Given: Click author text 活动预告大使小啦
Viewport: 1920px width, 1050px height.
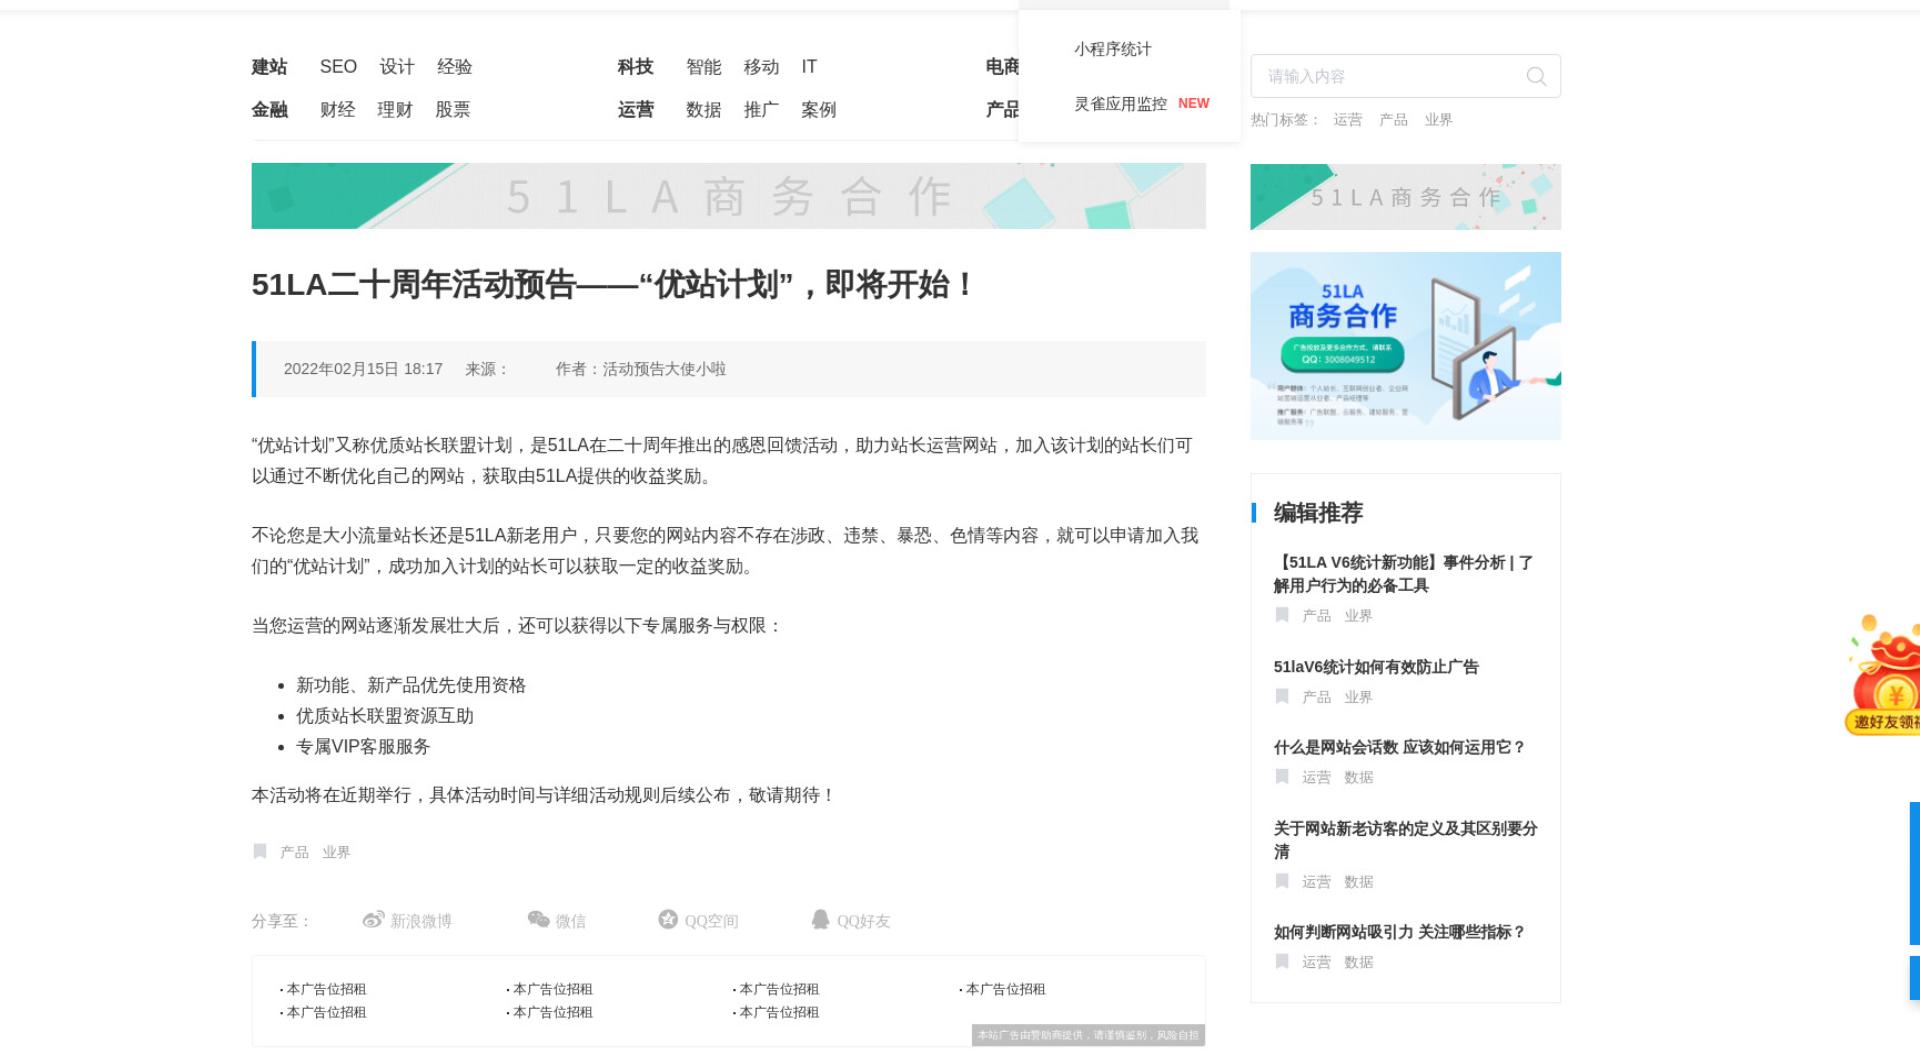Looking at the screenshot, I should pyautogui.click(x=664, y=369).
